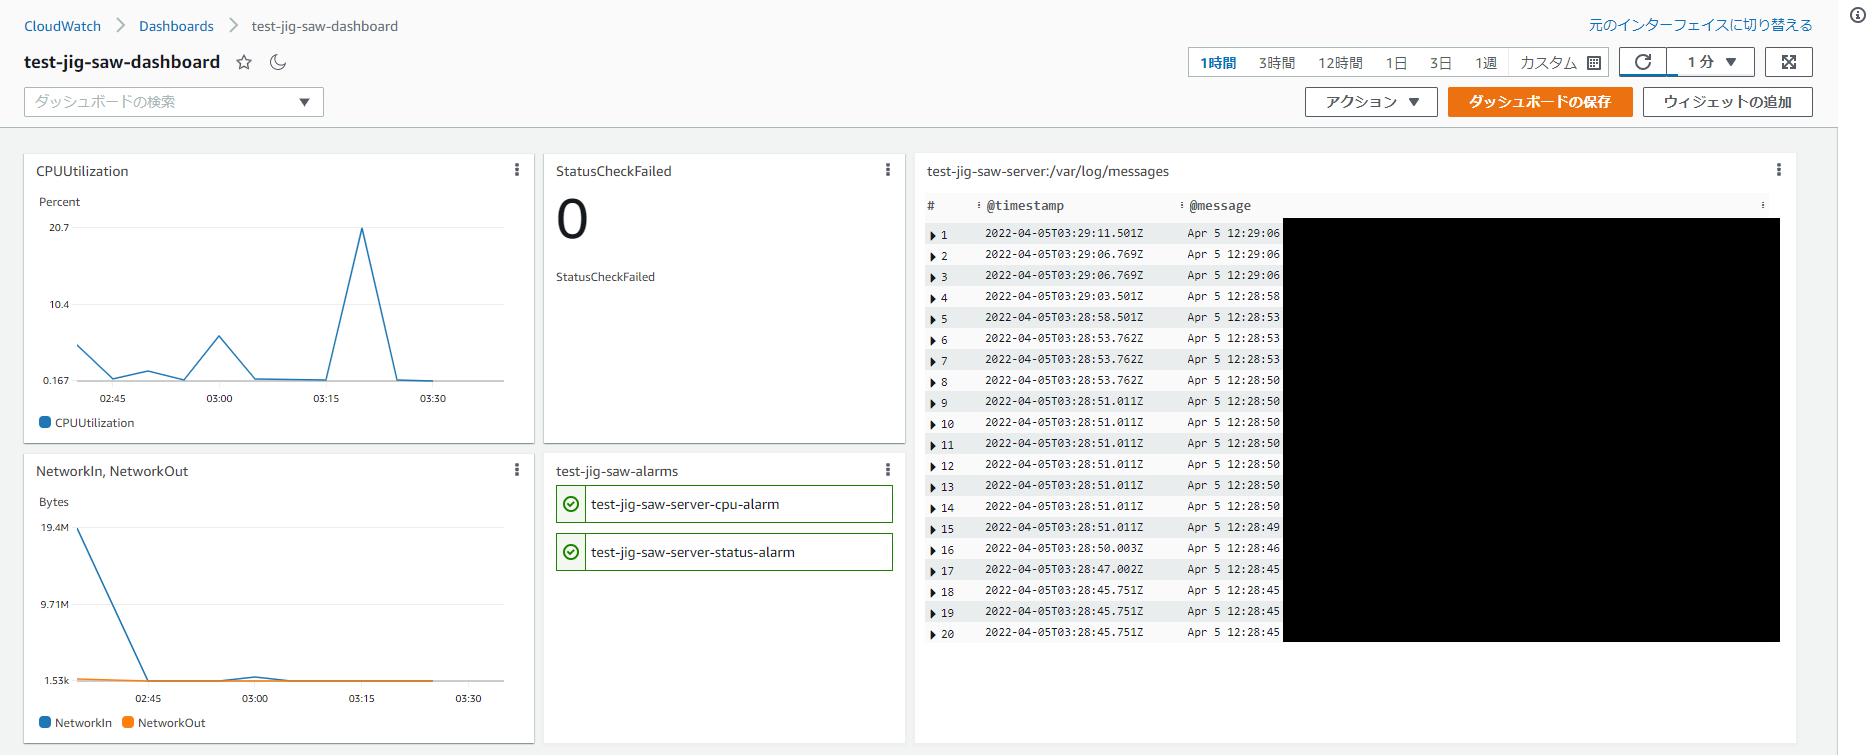The image size is (1871, 755).
Task: Click the OK status icon of cpu-alarm
Action: (571, 504)
